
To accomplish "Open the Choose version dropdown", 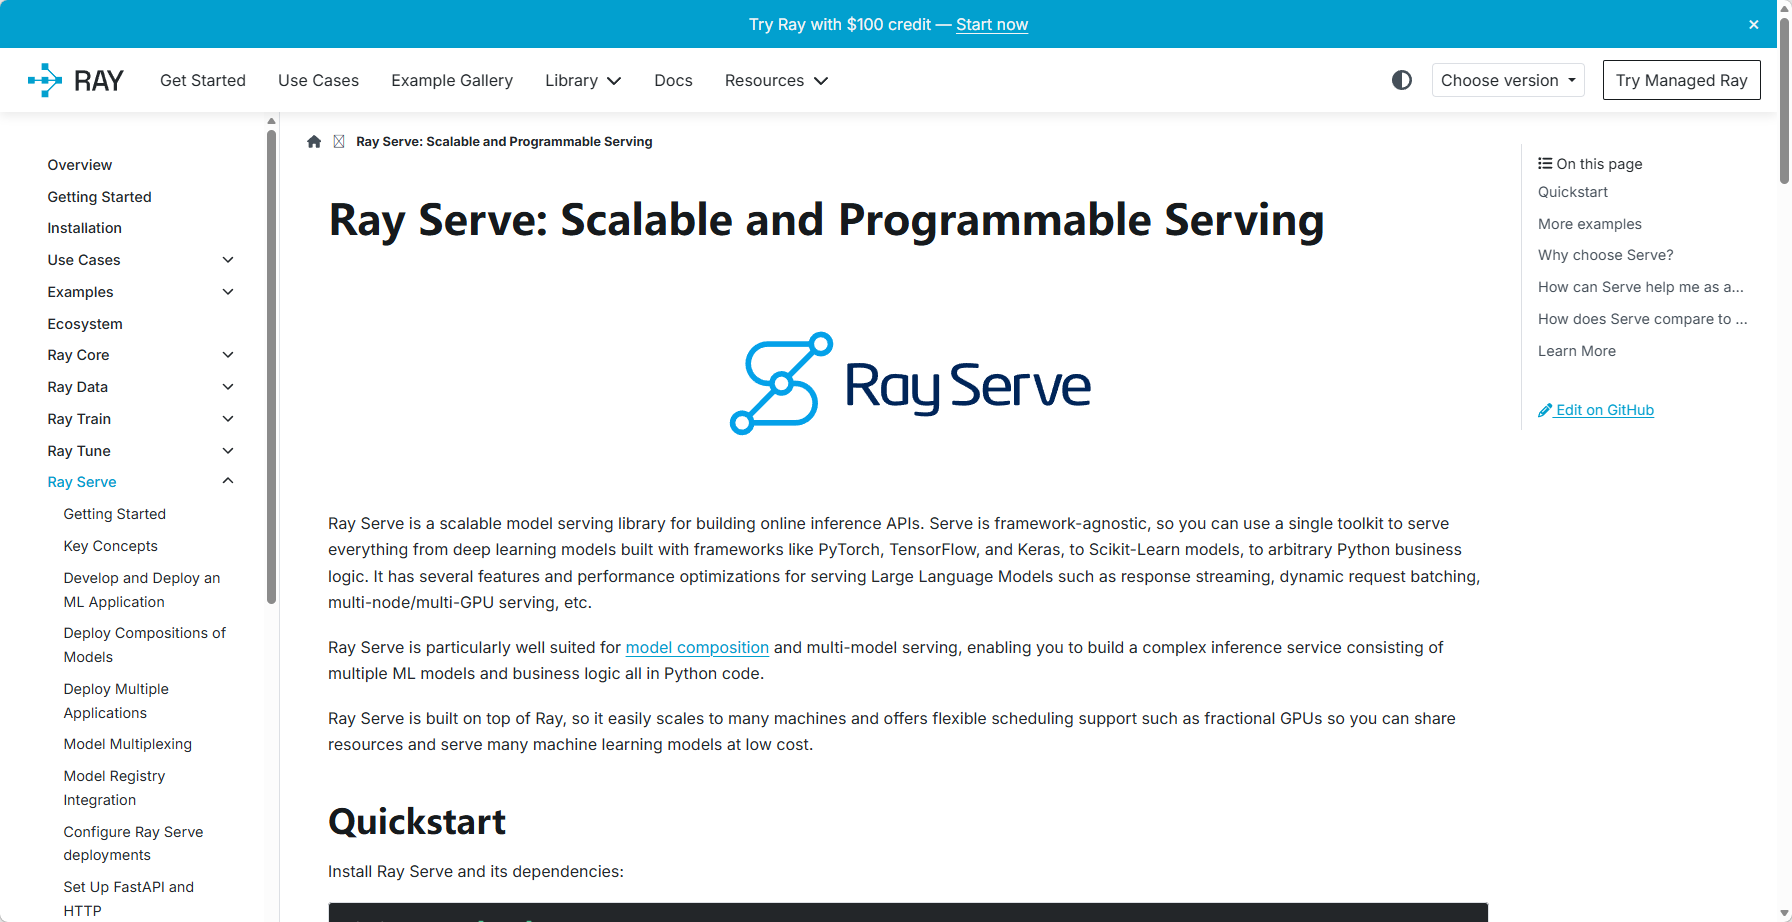I will [x=1508, y=80].
